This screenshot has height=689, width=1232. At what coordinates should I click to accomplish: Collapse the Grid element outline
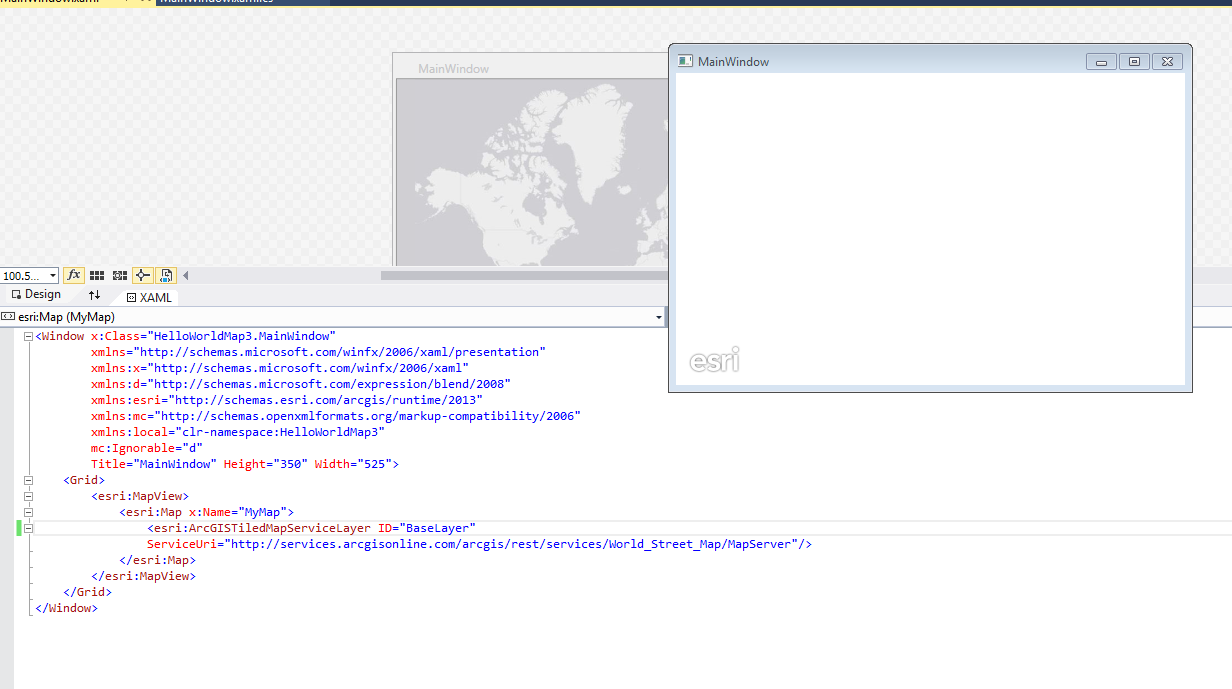point(28,481)
